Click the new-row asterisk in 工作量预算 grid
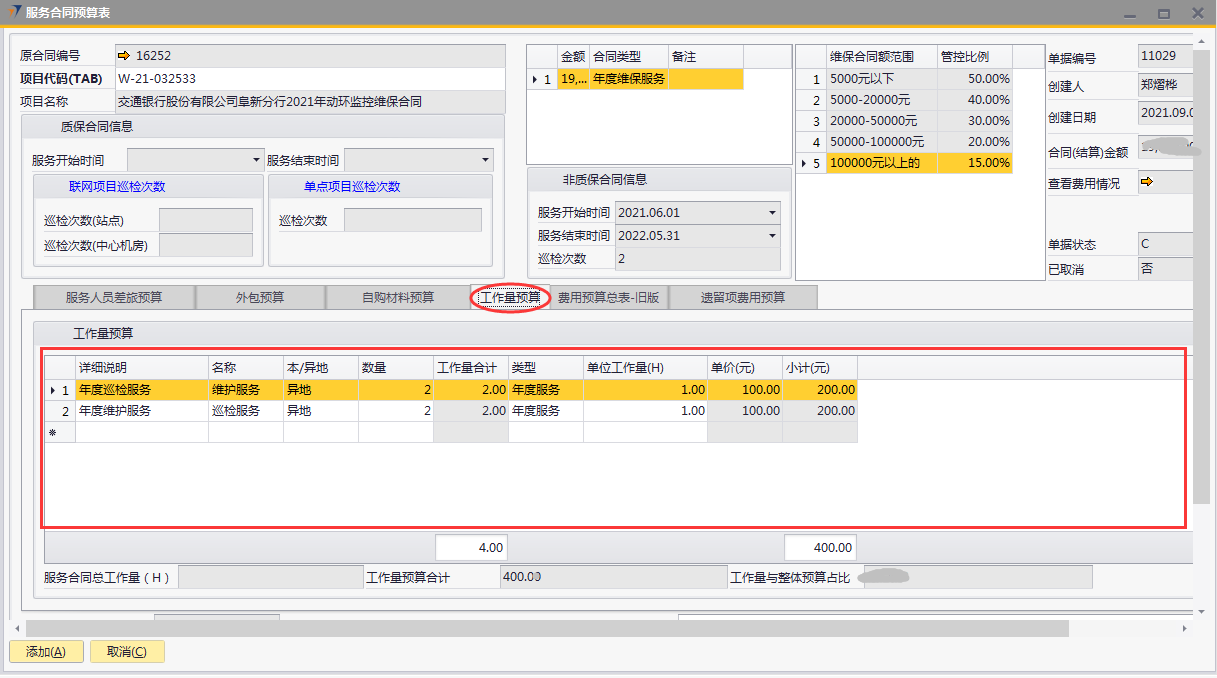 (54, 433)
